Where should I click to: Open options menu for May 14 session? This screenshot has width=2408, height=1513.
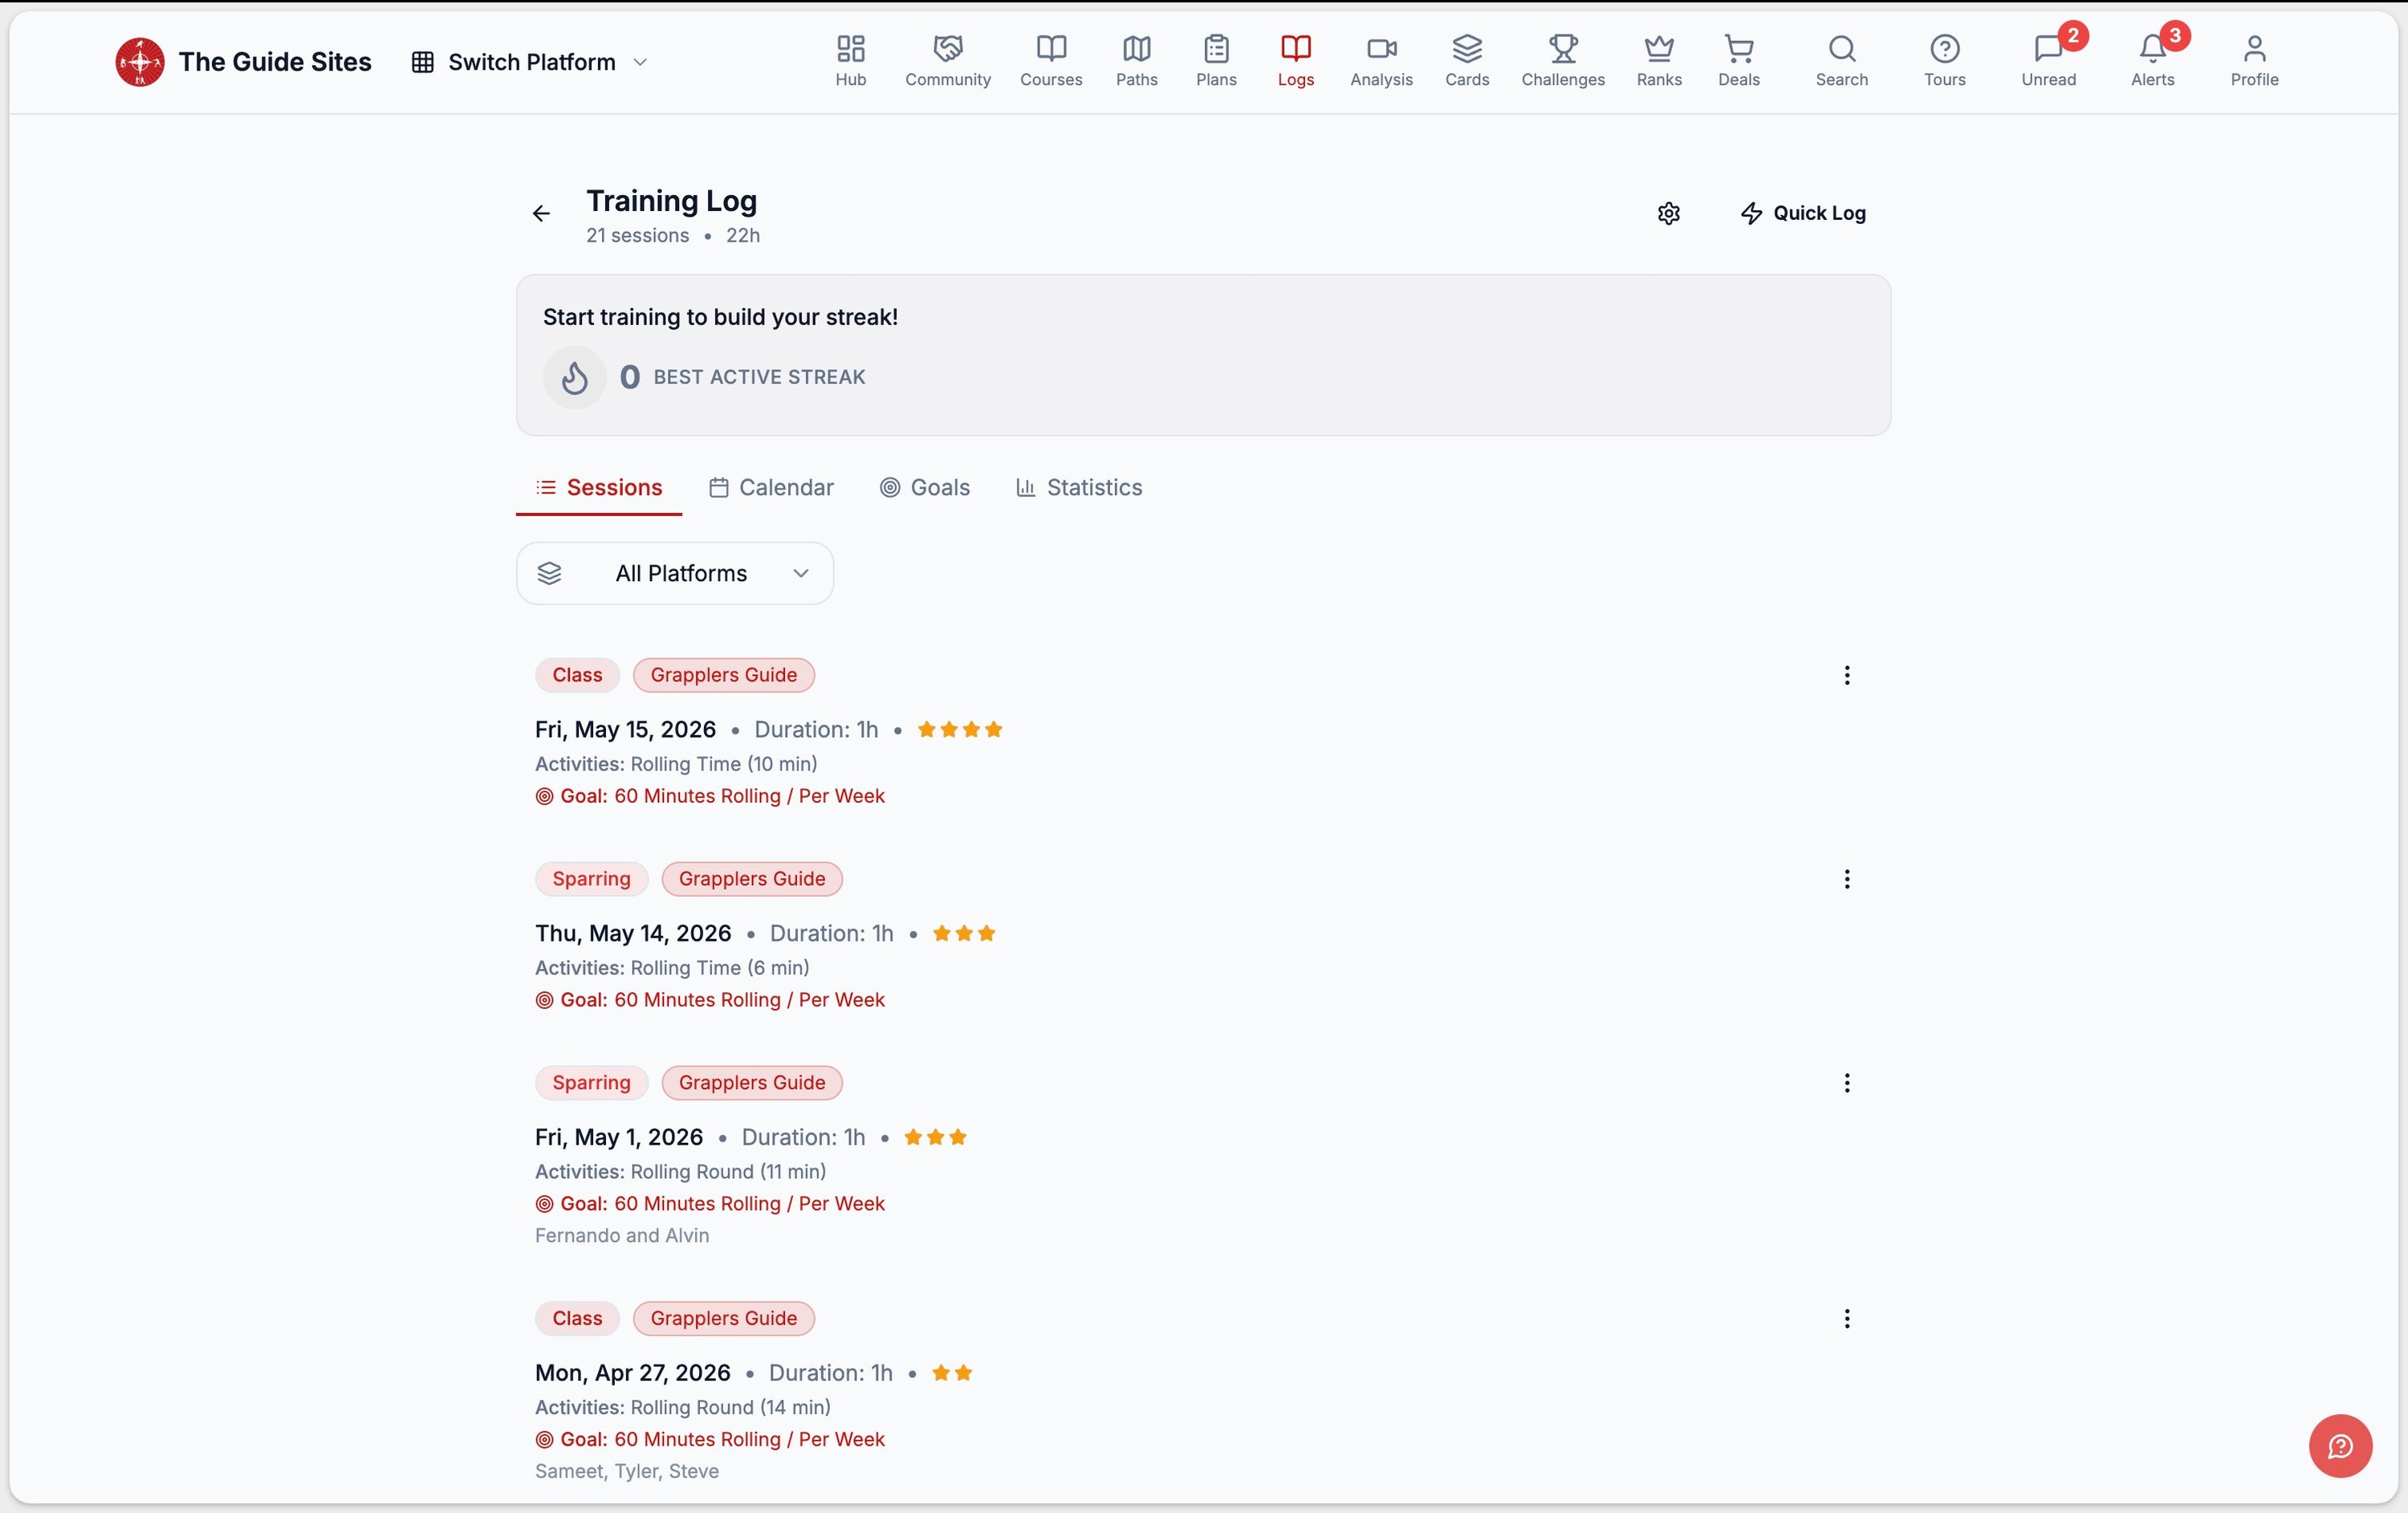pyautogui.click(x=1846, y=879)
